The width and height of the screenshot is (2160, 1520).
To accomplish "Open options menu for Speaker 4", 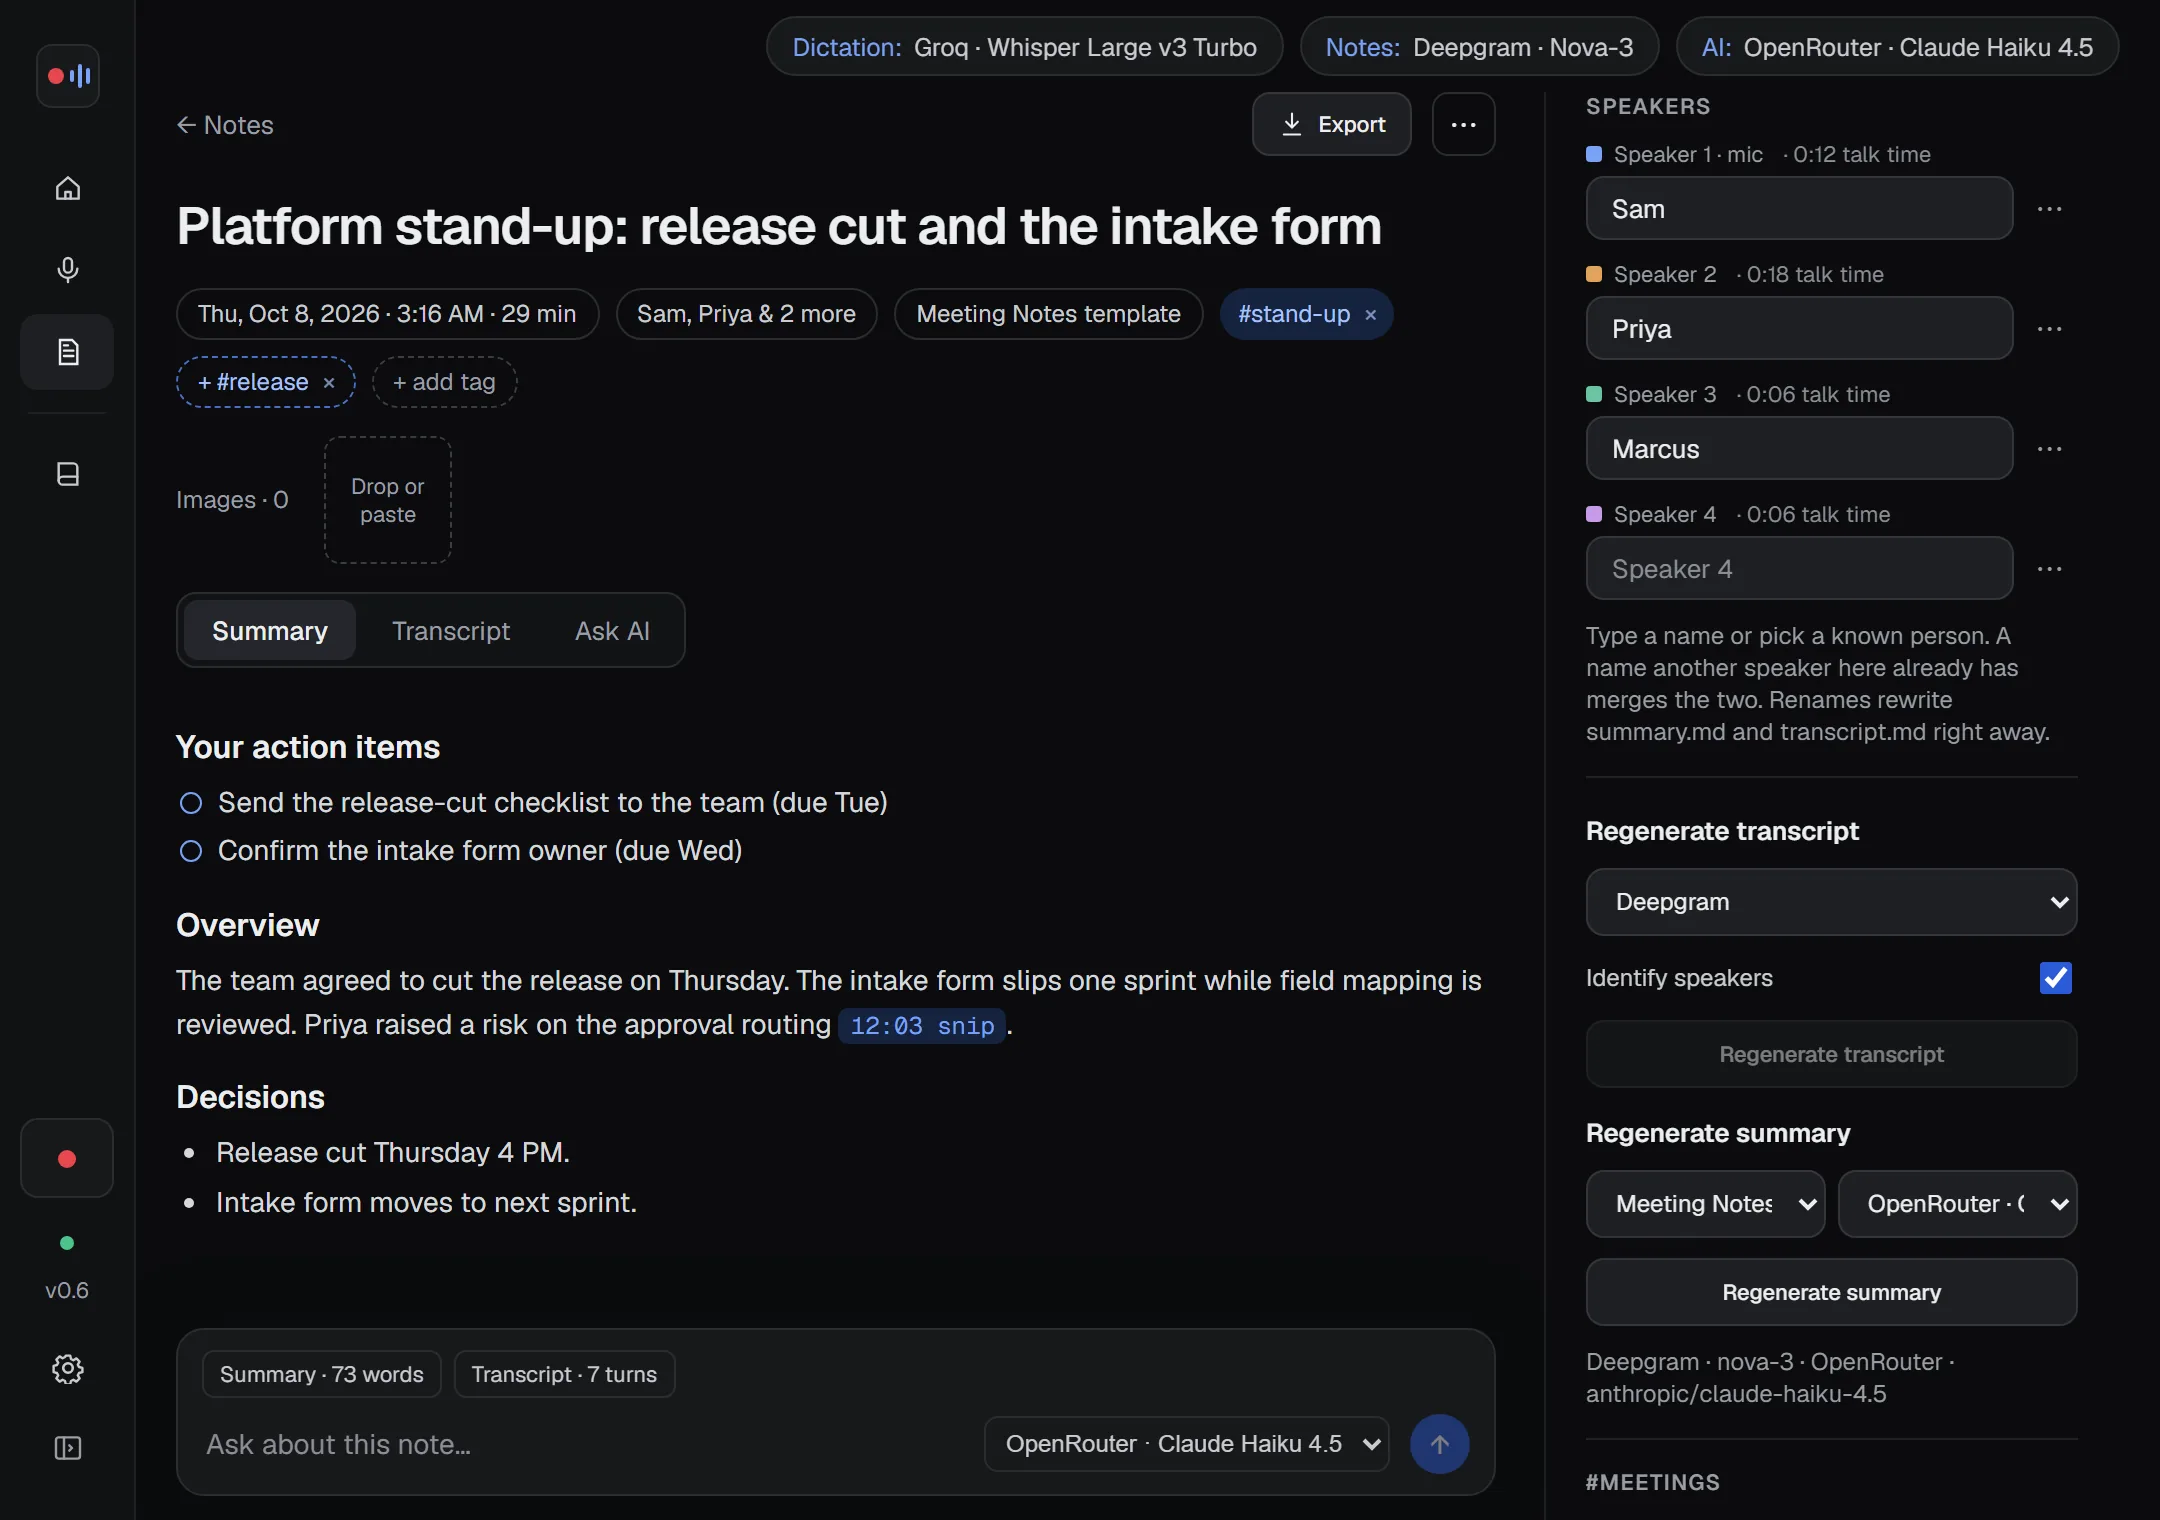I will 2049,569.
